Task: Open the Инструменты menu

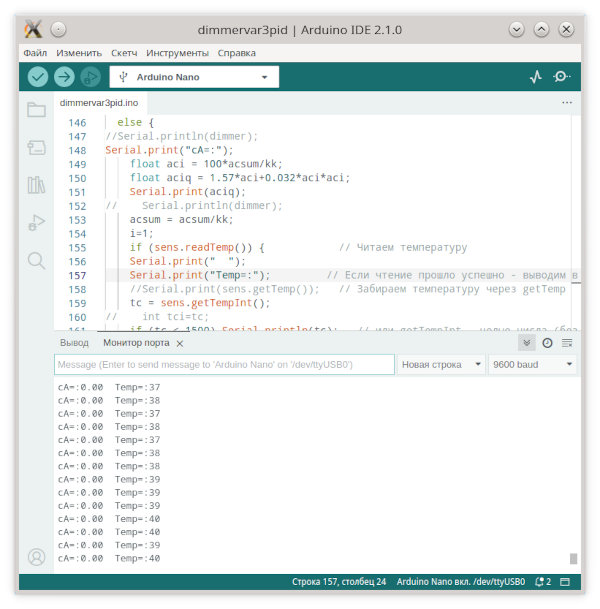Action: pyautogui.click(x=177, y=52)
